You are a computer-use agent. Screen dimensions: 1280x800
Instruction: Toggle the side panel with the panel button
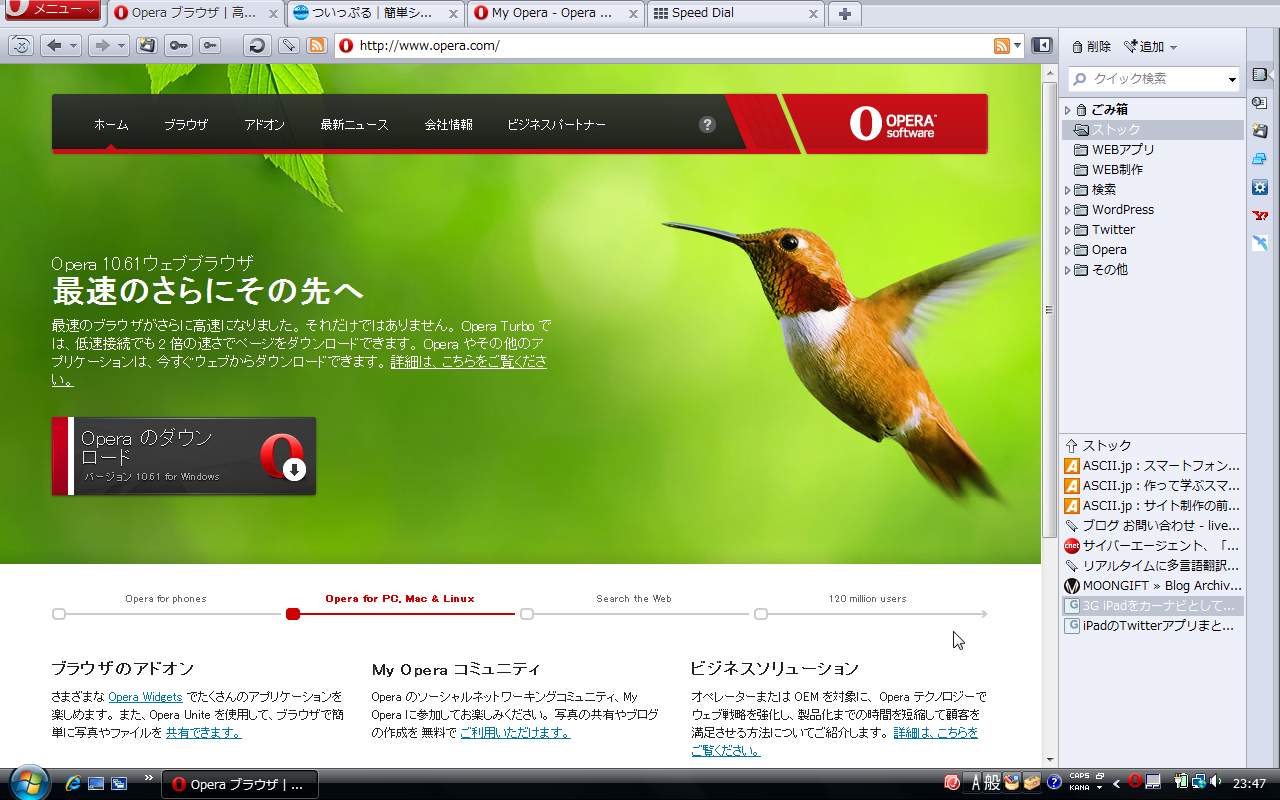coord(1042,45)
